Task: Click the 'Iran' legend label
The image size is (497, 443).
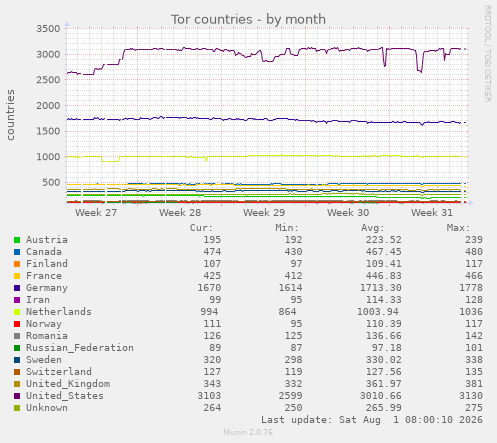Action: tap(38, 300)
